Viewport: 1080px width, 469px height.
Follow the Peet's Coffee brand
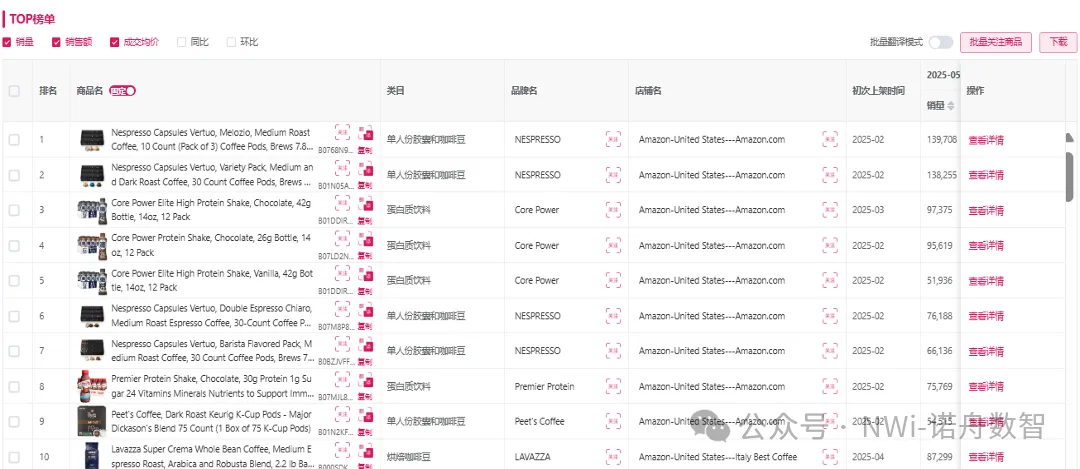613,421
